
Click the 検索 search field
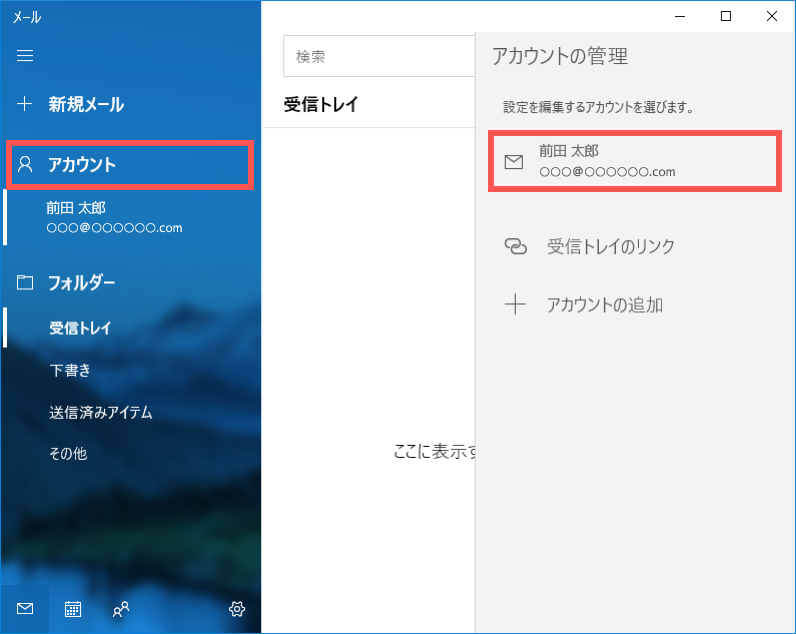tap(380, 57)
